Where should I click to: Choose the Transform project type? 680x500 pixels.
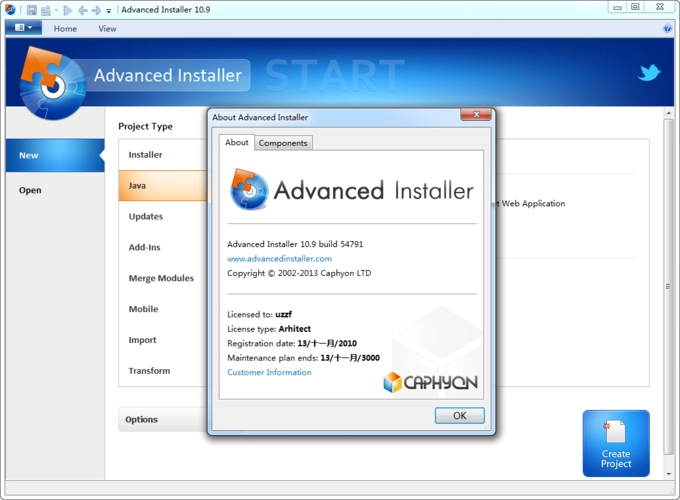click(163, 371)
